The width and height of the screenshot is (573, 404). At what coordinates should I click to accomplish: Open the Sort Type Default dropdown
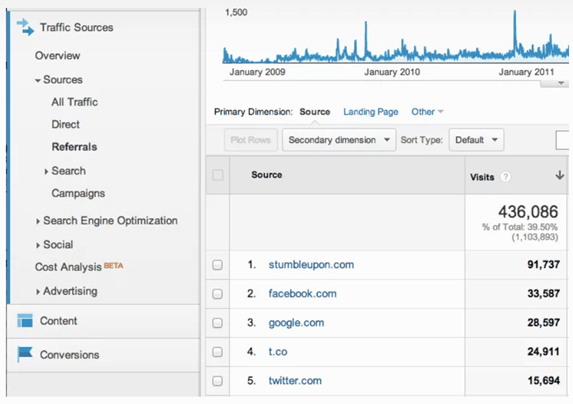click(476, 140)
